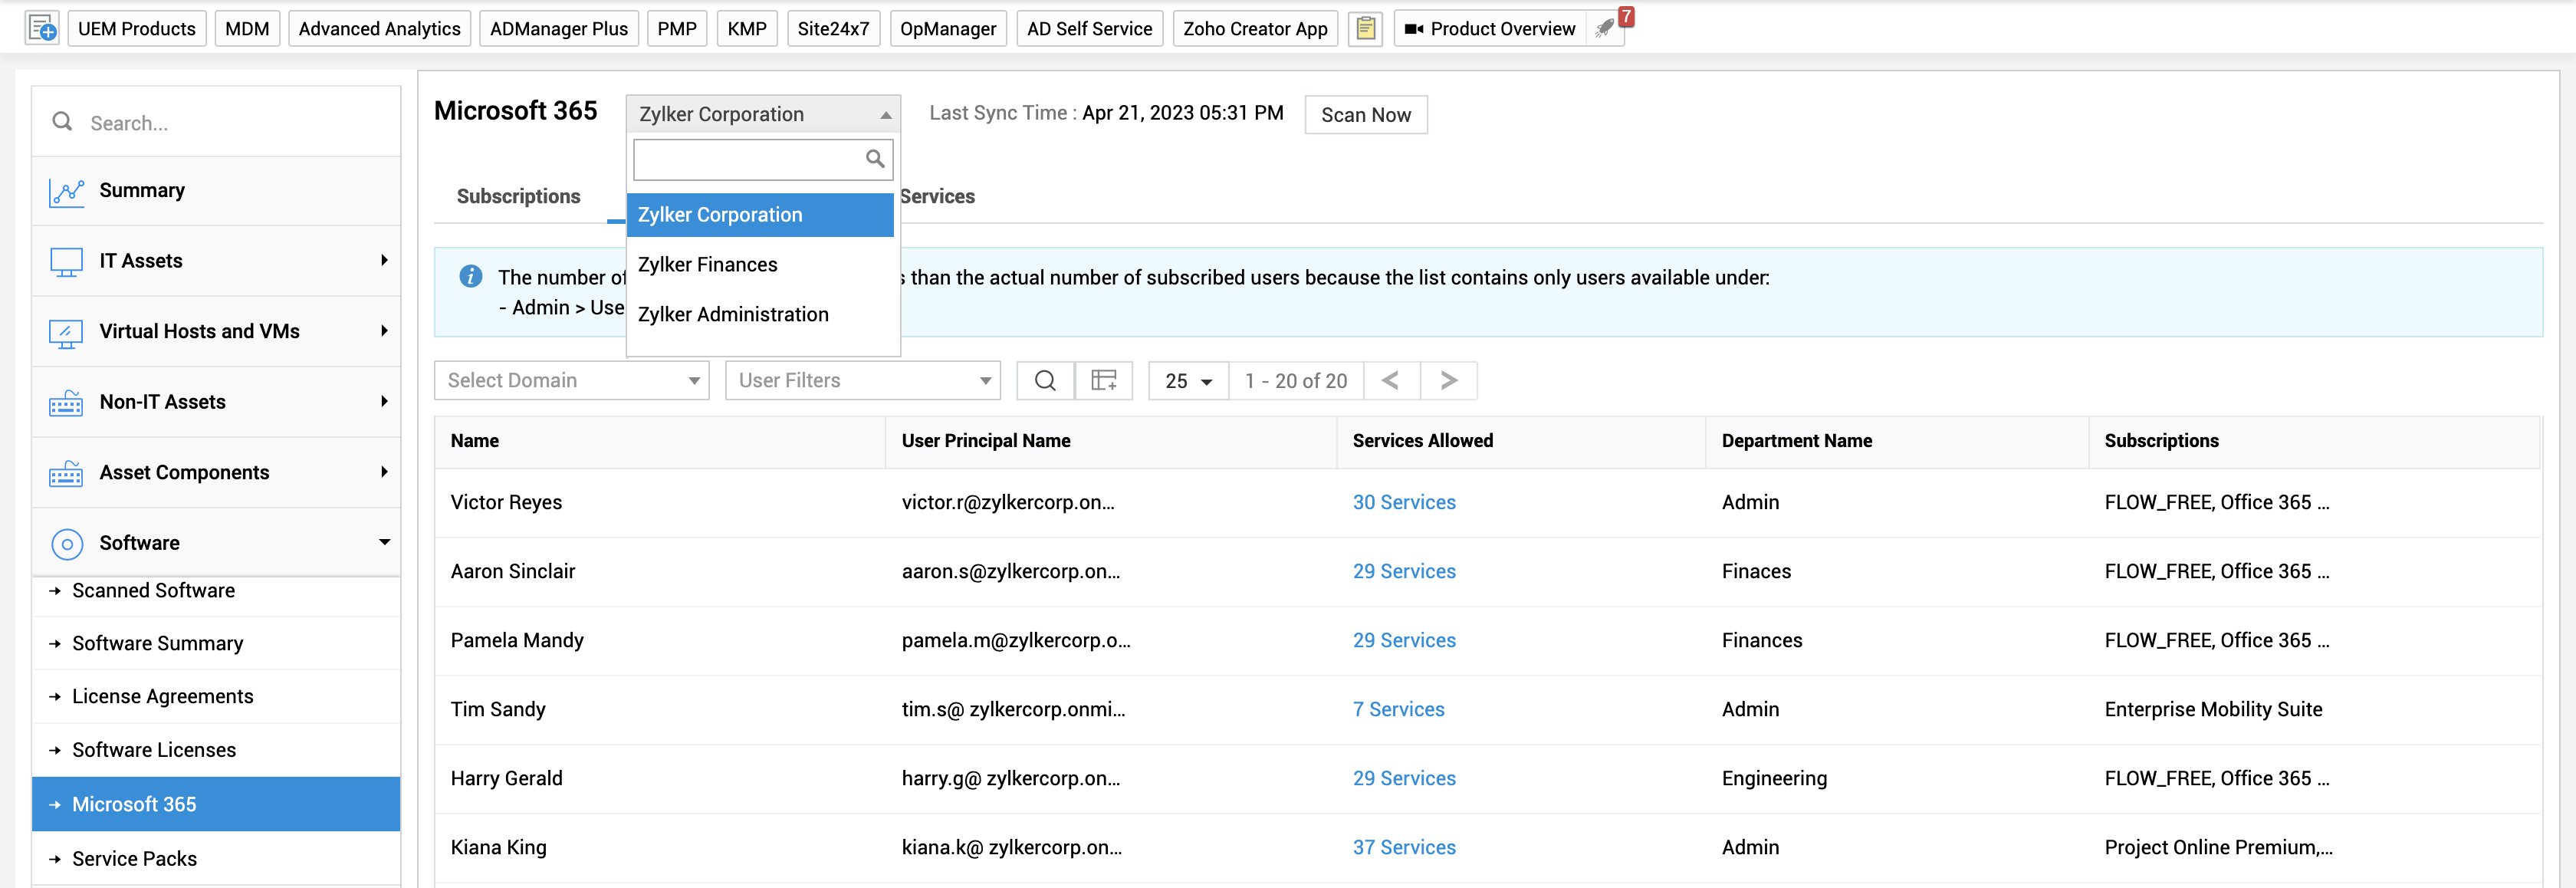2576x888 pixels.
Task: Go to previous page arrow
Action: 1390,380
